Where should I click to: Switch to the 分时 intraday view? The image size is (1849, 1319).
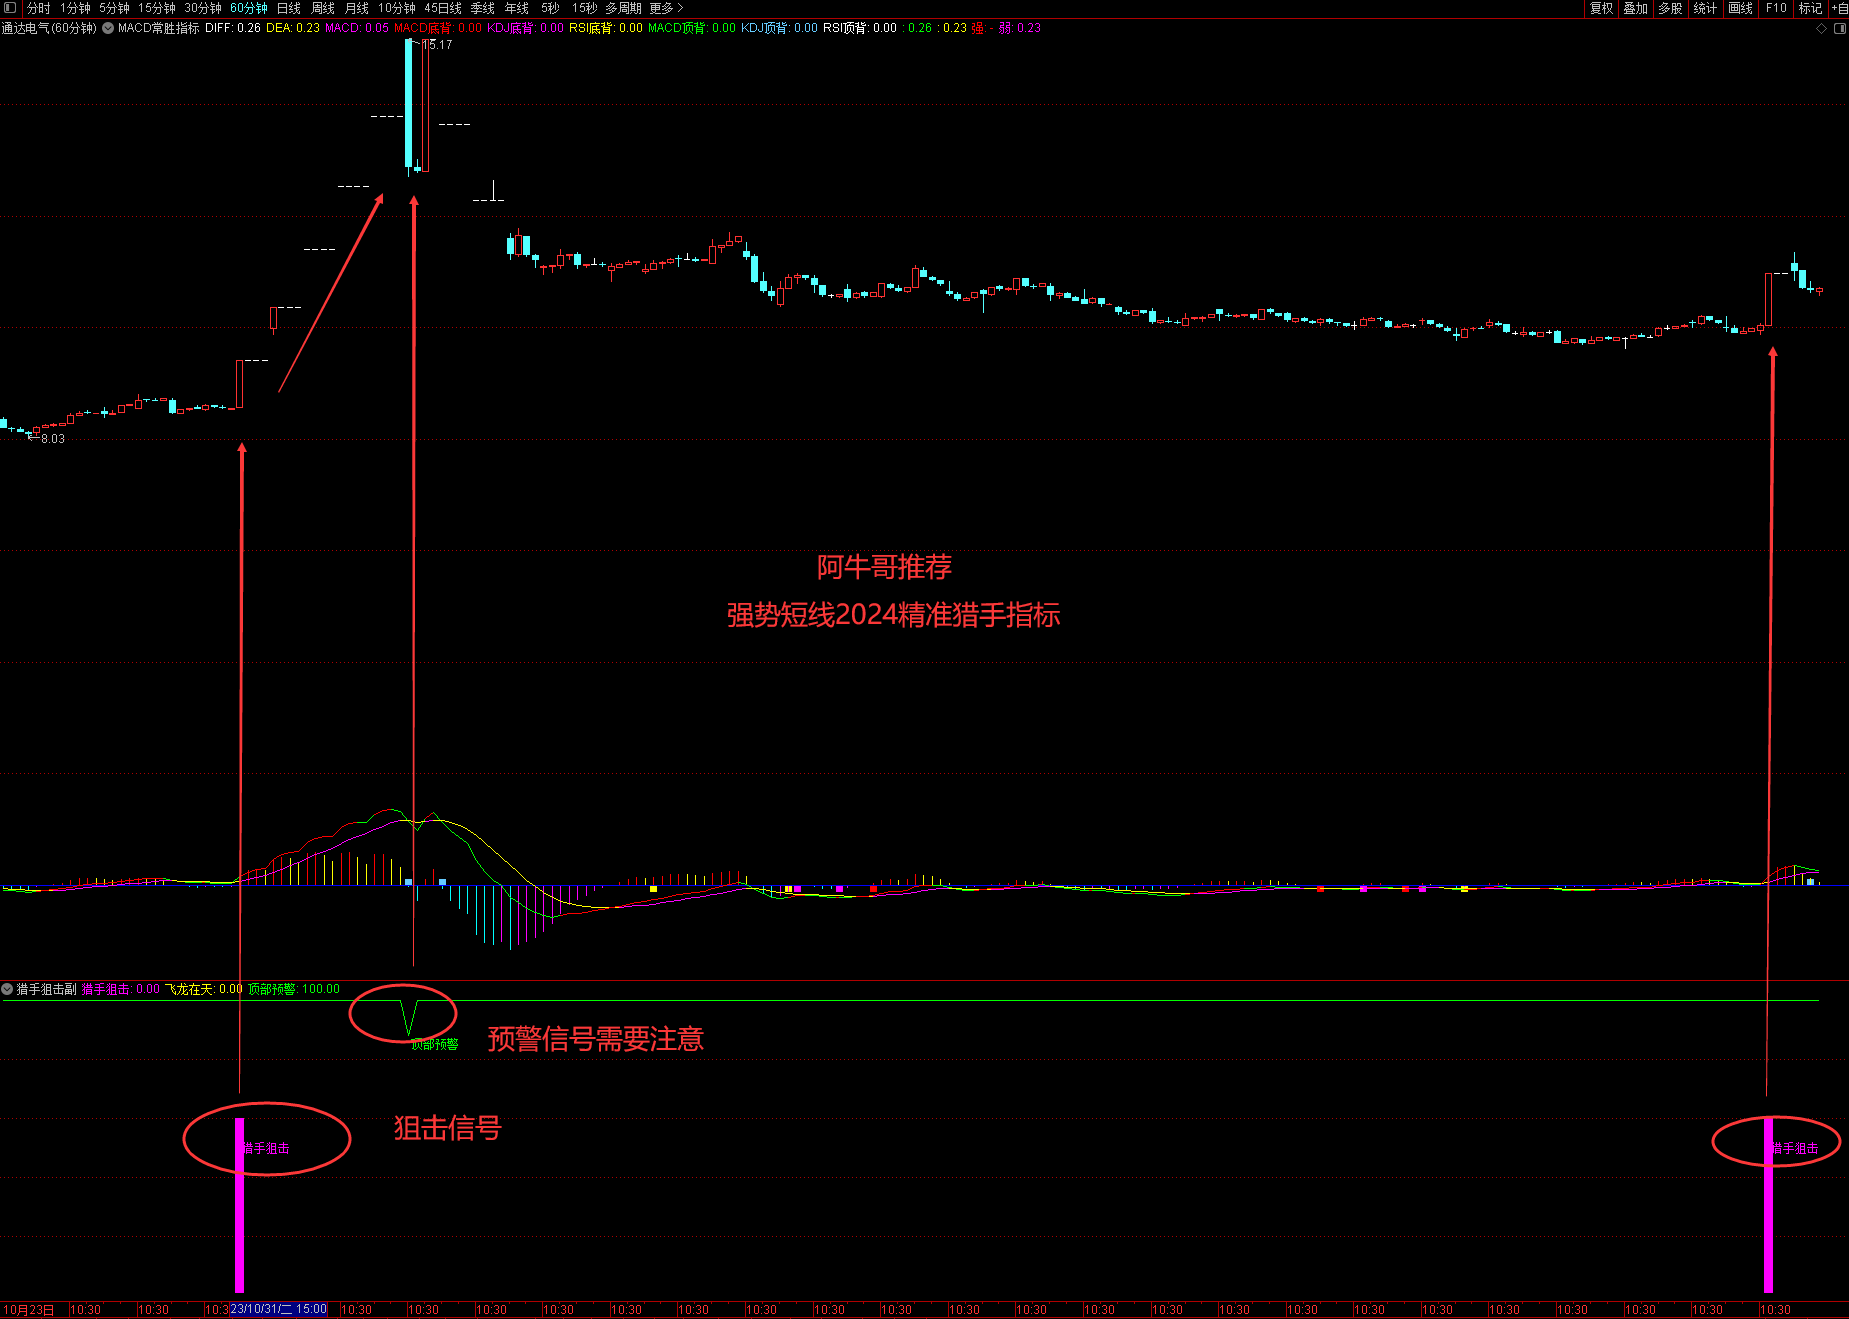39,8
